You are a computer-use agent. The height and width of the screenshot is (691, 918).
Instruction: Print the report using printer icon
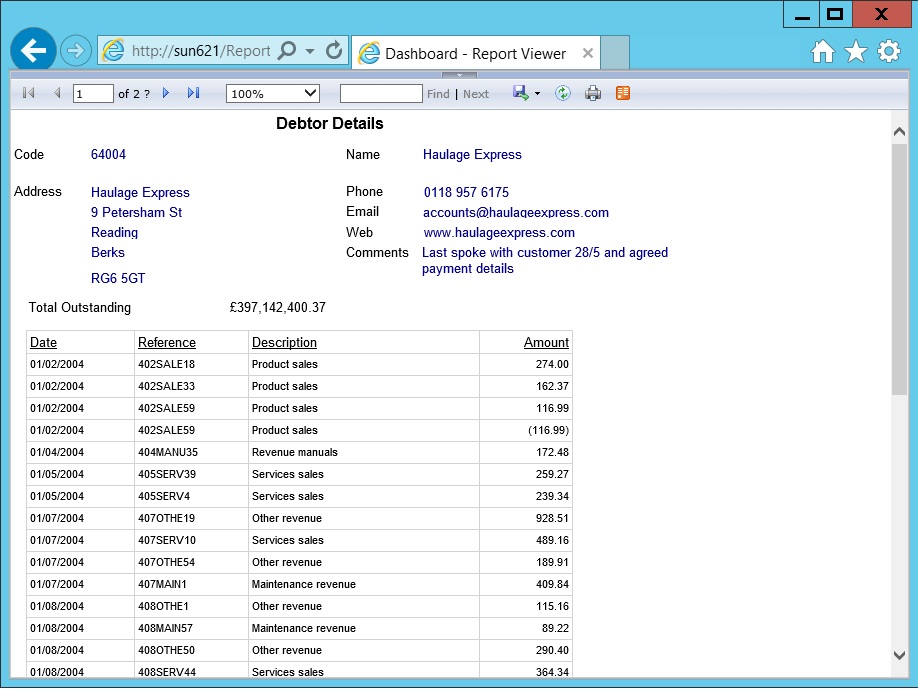(x=593, y=93)
